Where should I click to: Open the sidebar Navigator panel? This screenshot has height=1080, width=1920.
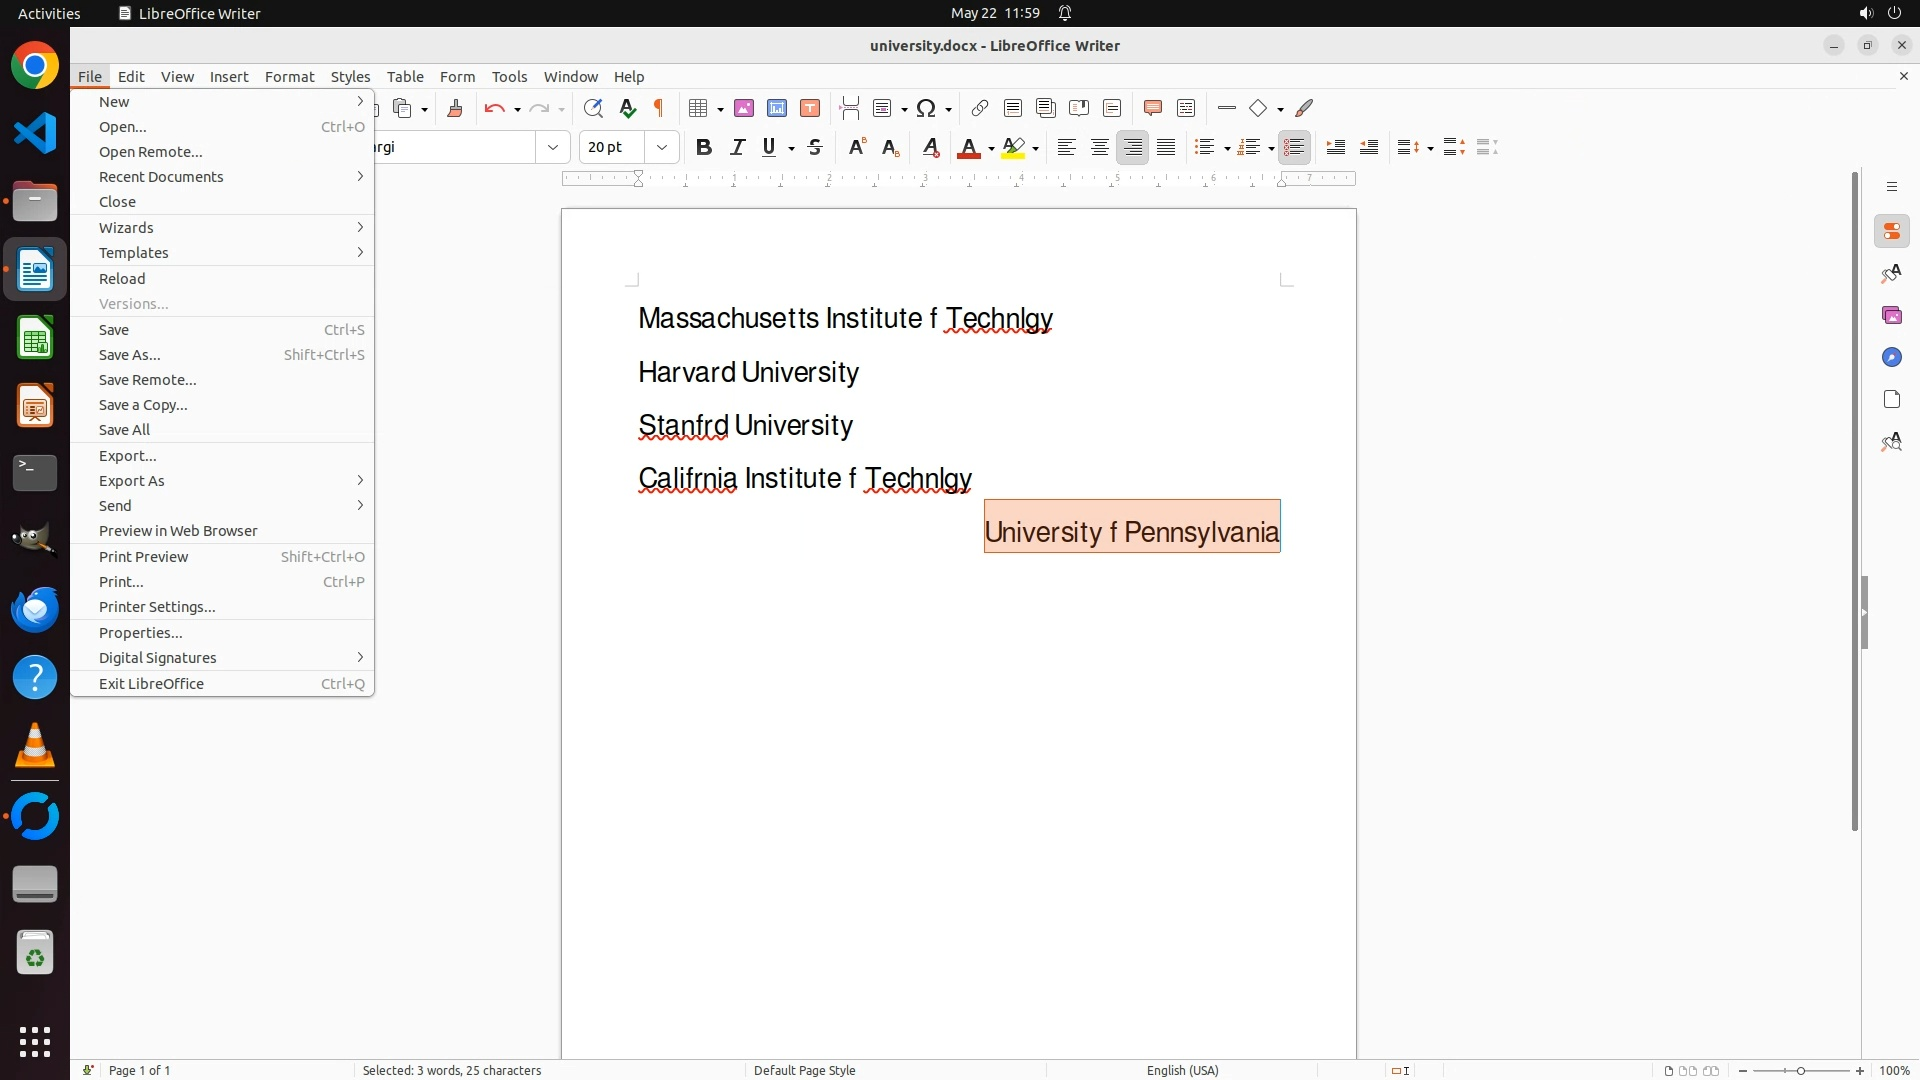coord(1891,357)
